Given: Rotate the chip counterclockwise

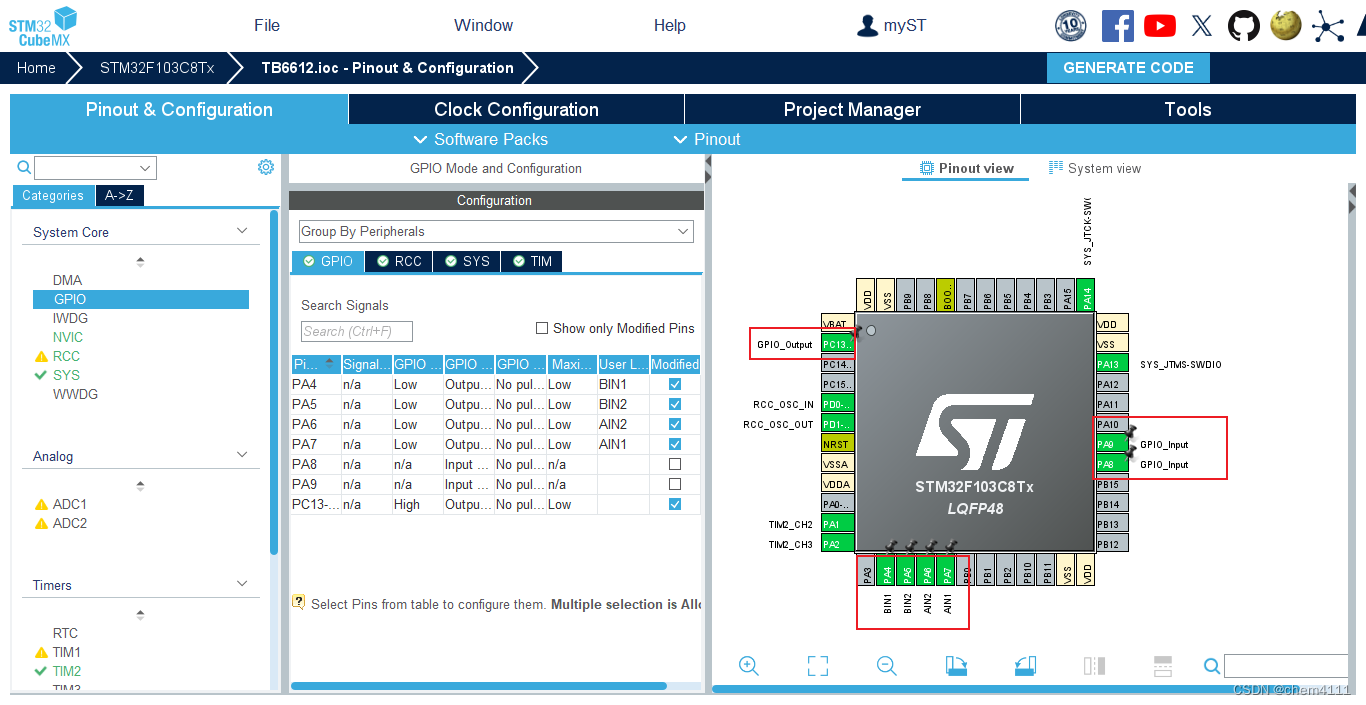Looking at the screenshot, I should point(1024,665).
